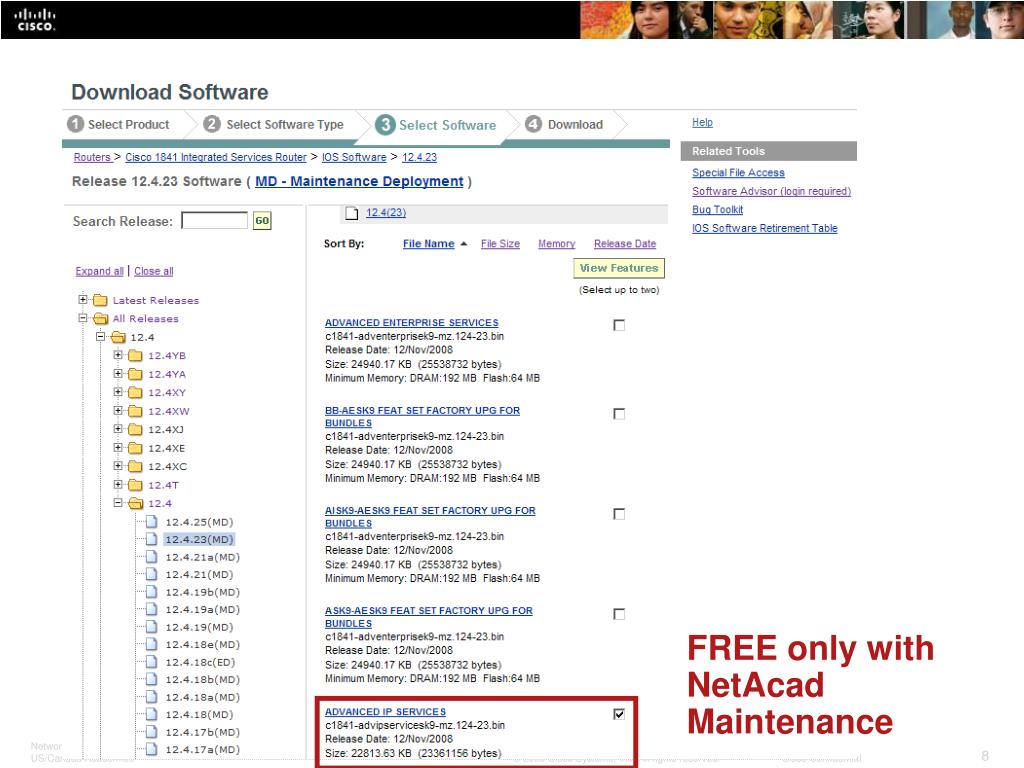The height and width of the screenshot is (768, 1024).
Task: Click the 12.4YA folder icon
Action: pyautogui.click(x=135, y=374)
